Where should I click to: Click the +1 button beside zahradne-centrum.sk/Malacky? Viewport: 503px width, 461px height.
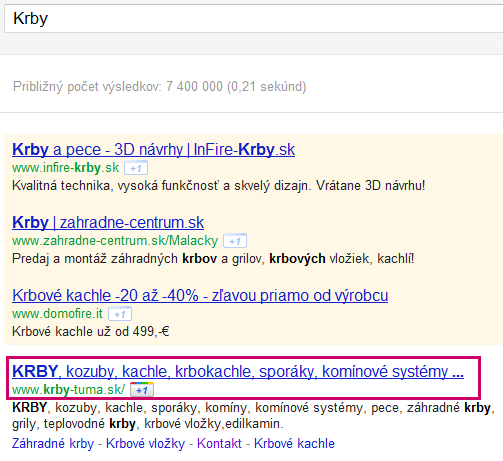(235, 241)
